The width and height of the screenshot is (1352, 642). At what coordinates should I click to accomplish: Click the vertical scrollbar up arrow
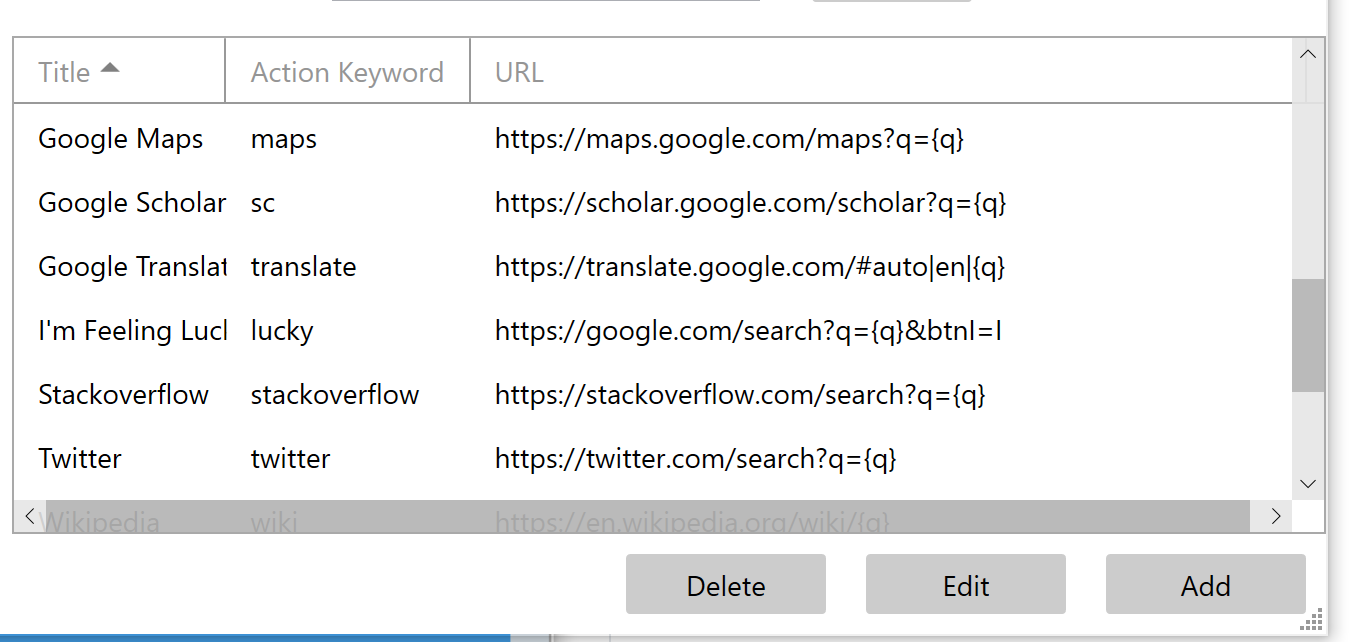point(1308,54)
